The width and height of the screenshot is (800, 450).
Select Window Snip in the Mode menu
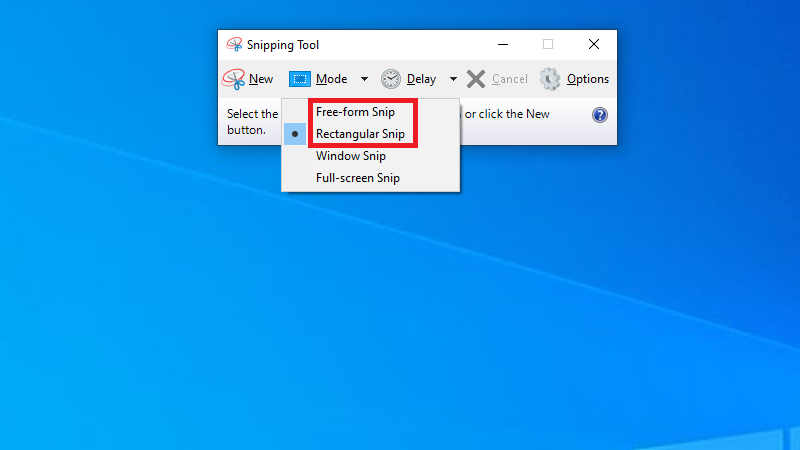350,156
